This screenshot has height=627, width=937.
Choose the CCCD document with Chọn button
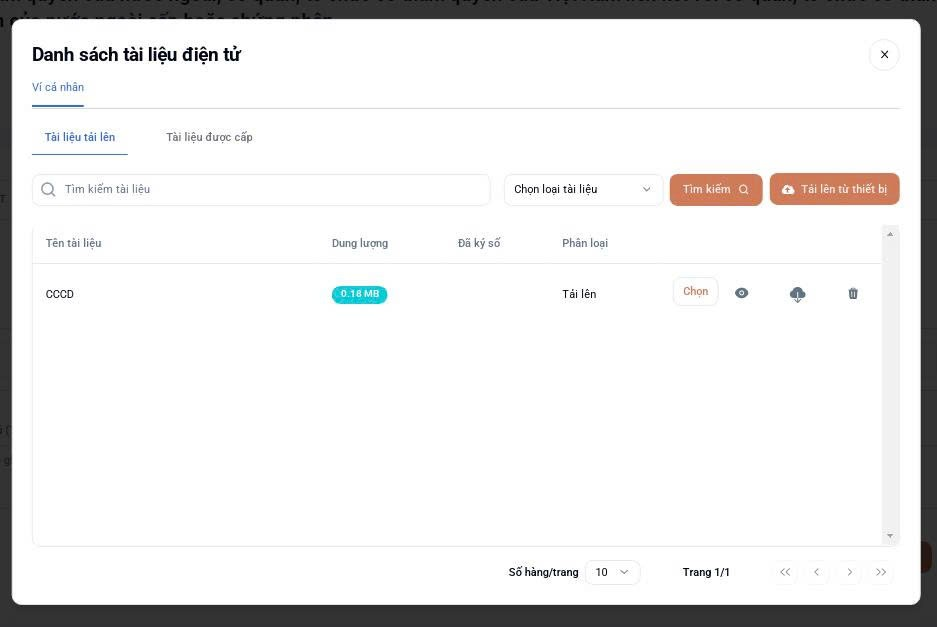pos(696,292)
